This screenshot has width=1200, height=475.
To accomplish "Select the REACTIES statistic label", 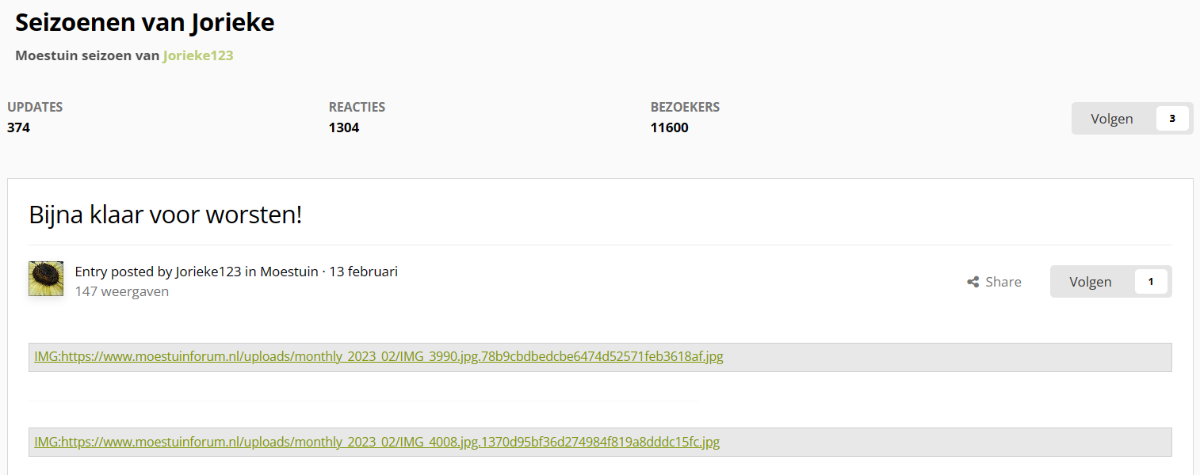I will (x=357, y=107).
